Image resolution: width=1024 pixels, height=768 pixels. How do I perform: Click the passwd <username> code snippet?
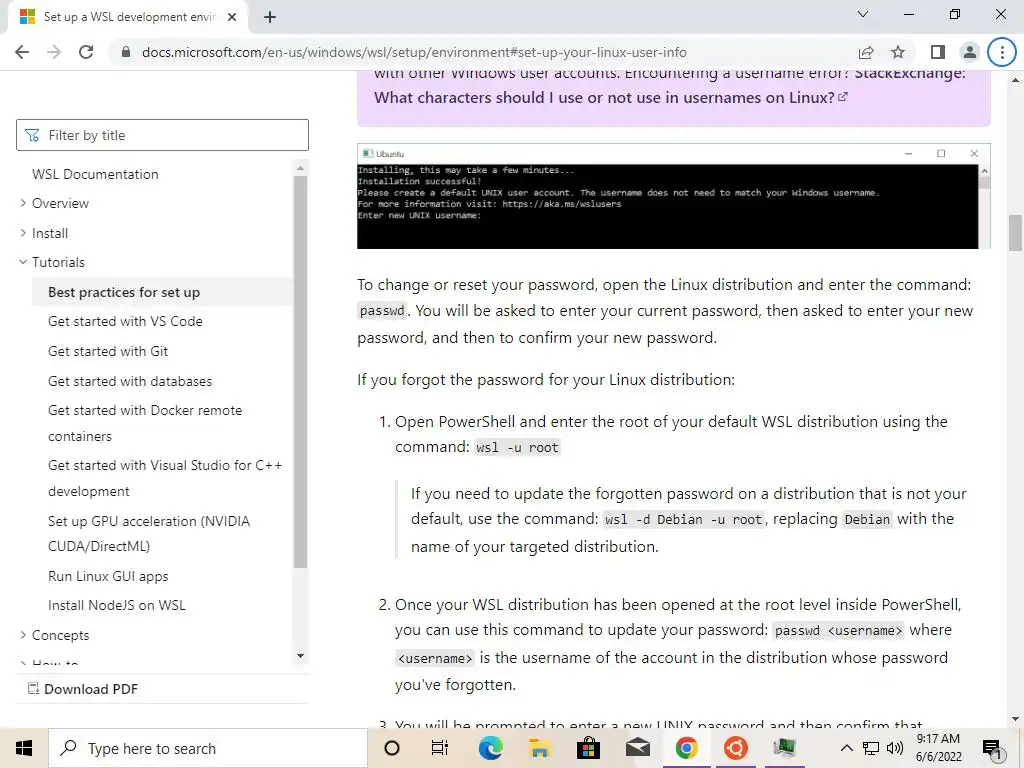[839, 630]
